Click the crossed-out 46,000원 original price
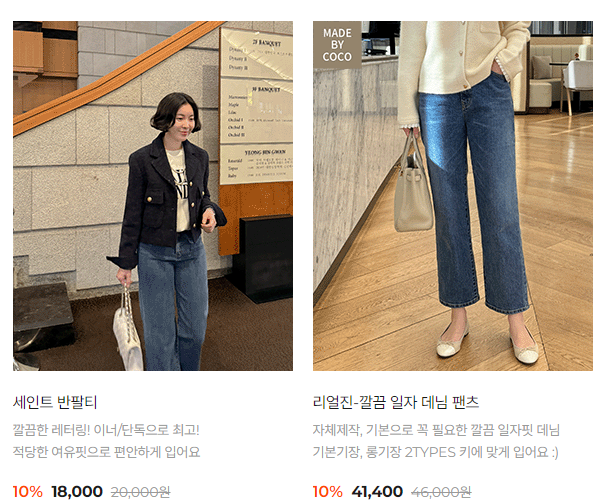 click(441, 491)
